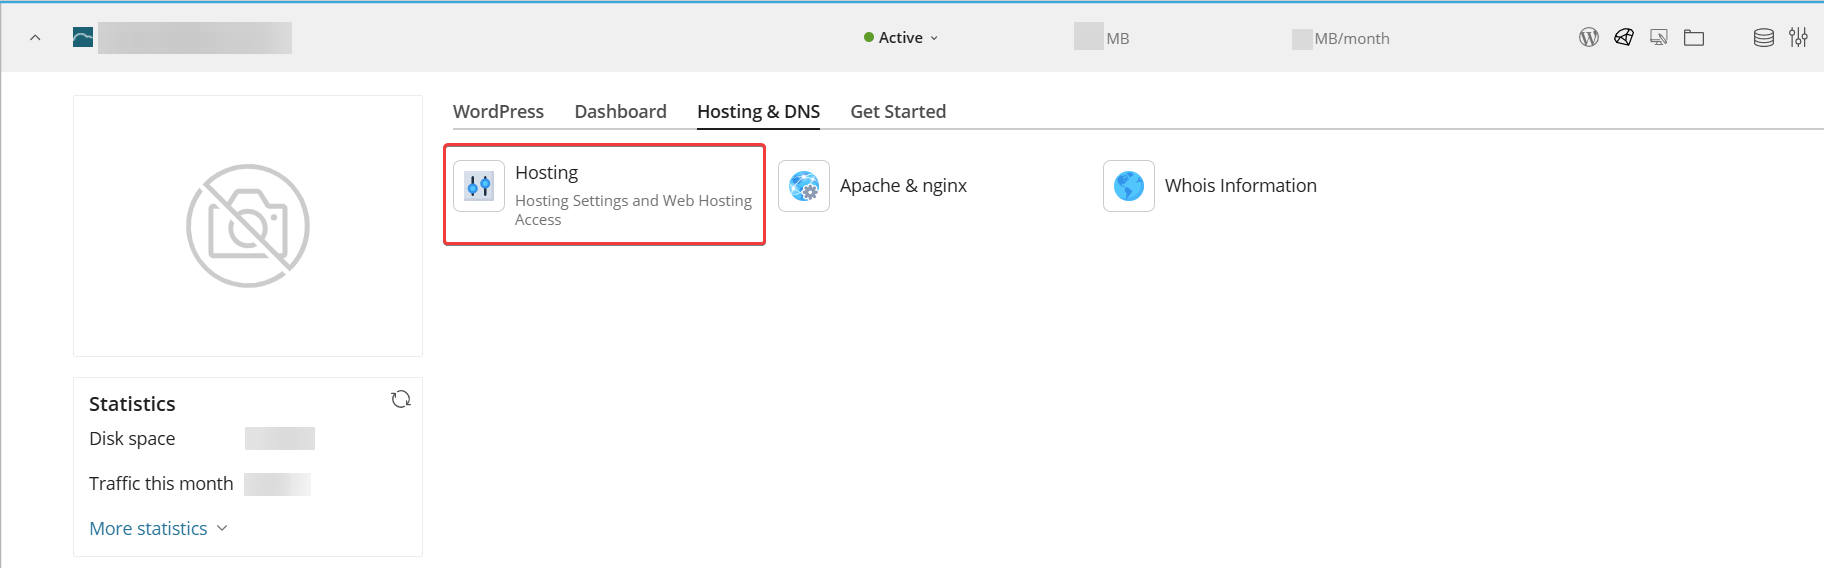Click the domain favicon icon

pyautogui.click(x=83, y=38)
